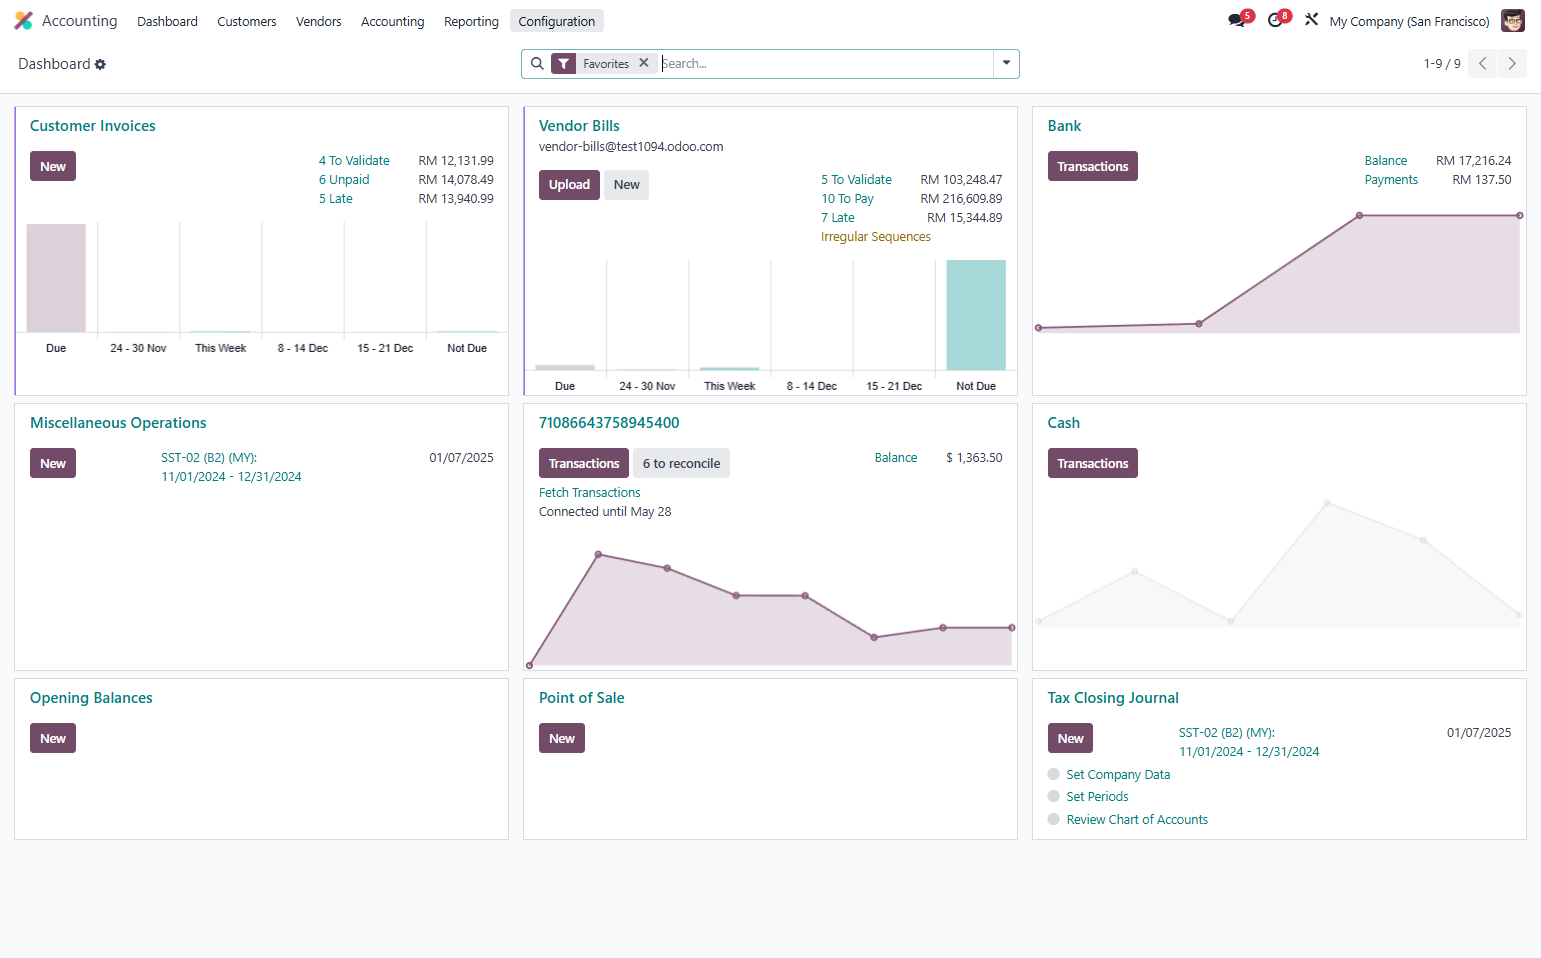Upload a vendor bill

(x=569, y=185)
